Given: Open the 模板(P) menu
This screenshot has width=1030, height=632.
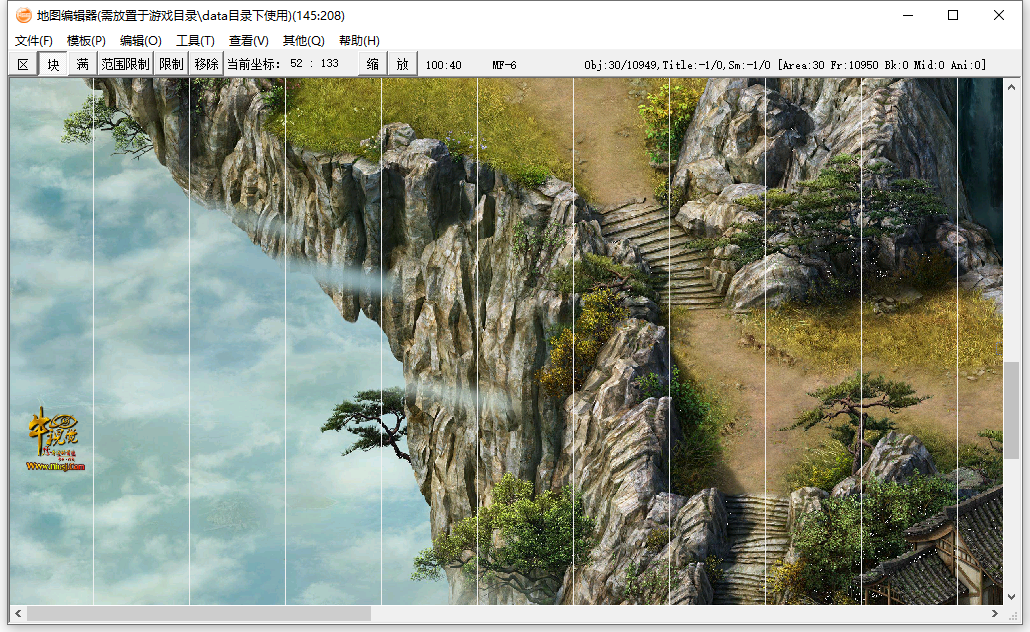Looking at the screenshot, I should coord(86,41).
